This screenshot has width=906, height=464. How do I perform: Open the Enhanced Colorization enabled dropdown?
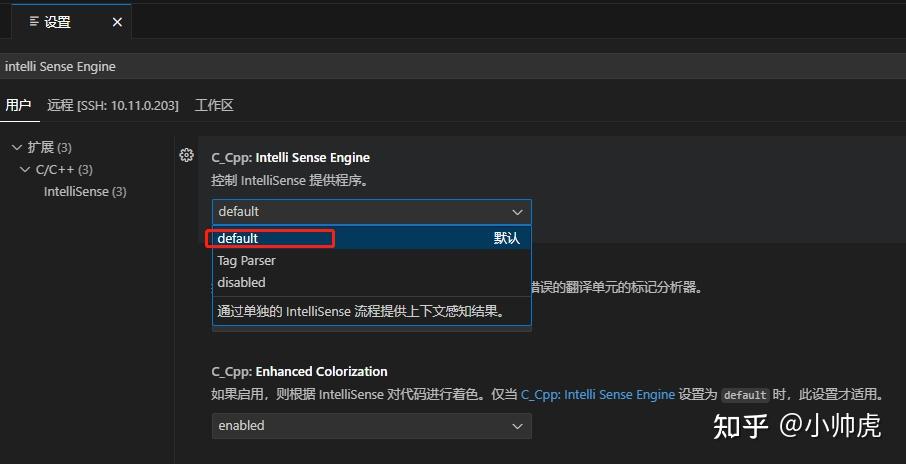[x=372, y=426]
